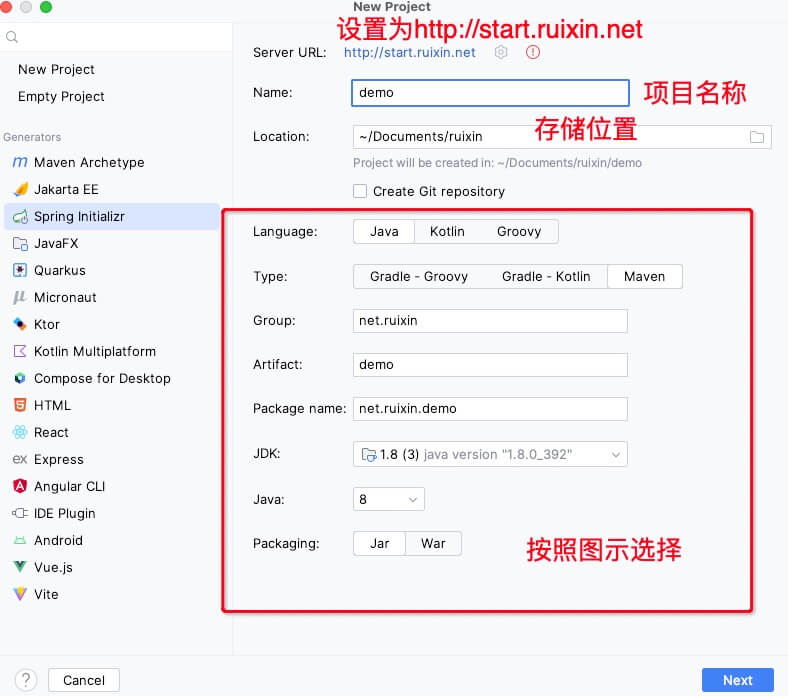Click the Micronaut mu icon
788x696 pixels.
tap(20, 297)
